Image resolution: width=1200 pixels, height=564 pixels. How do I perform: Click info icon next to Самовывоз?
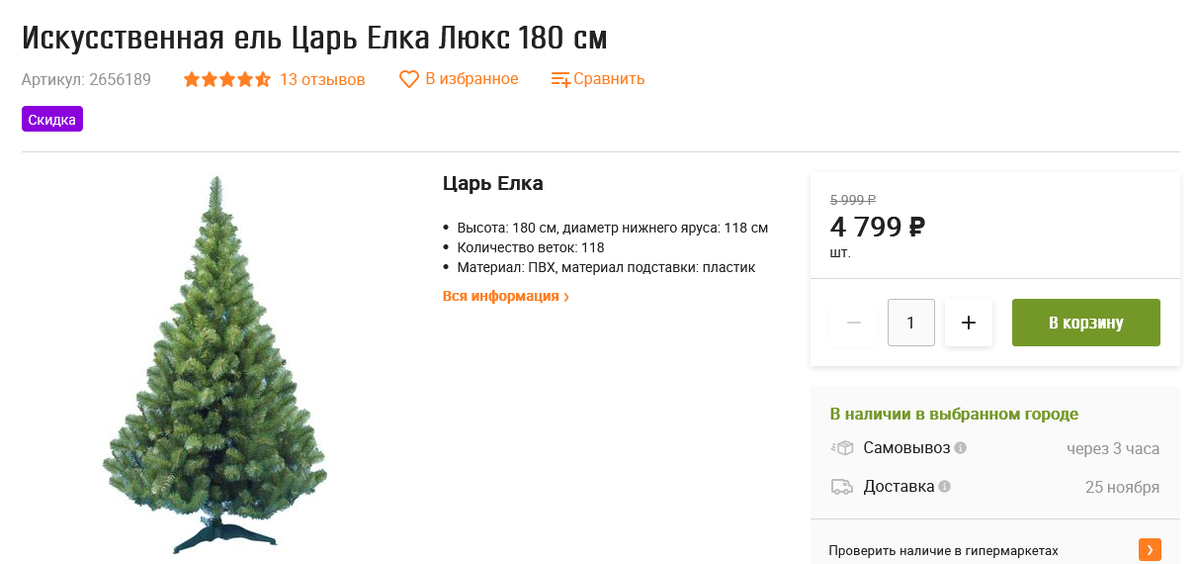pos(960,448)
